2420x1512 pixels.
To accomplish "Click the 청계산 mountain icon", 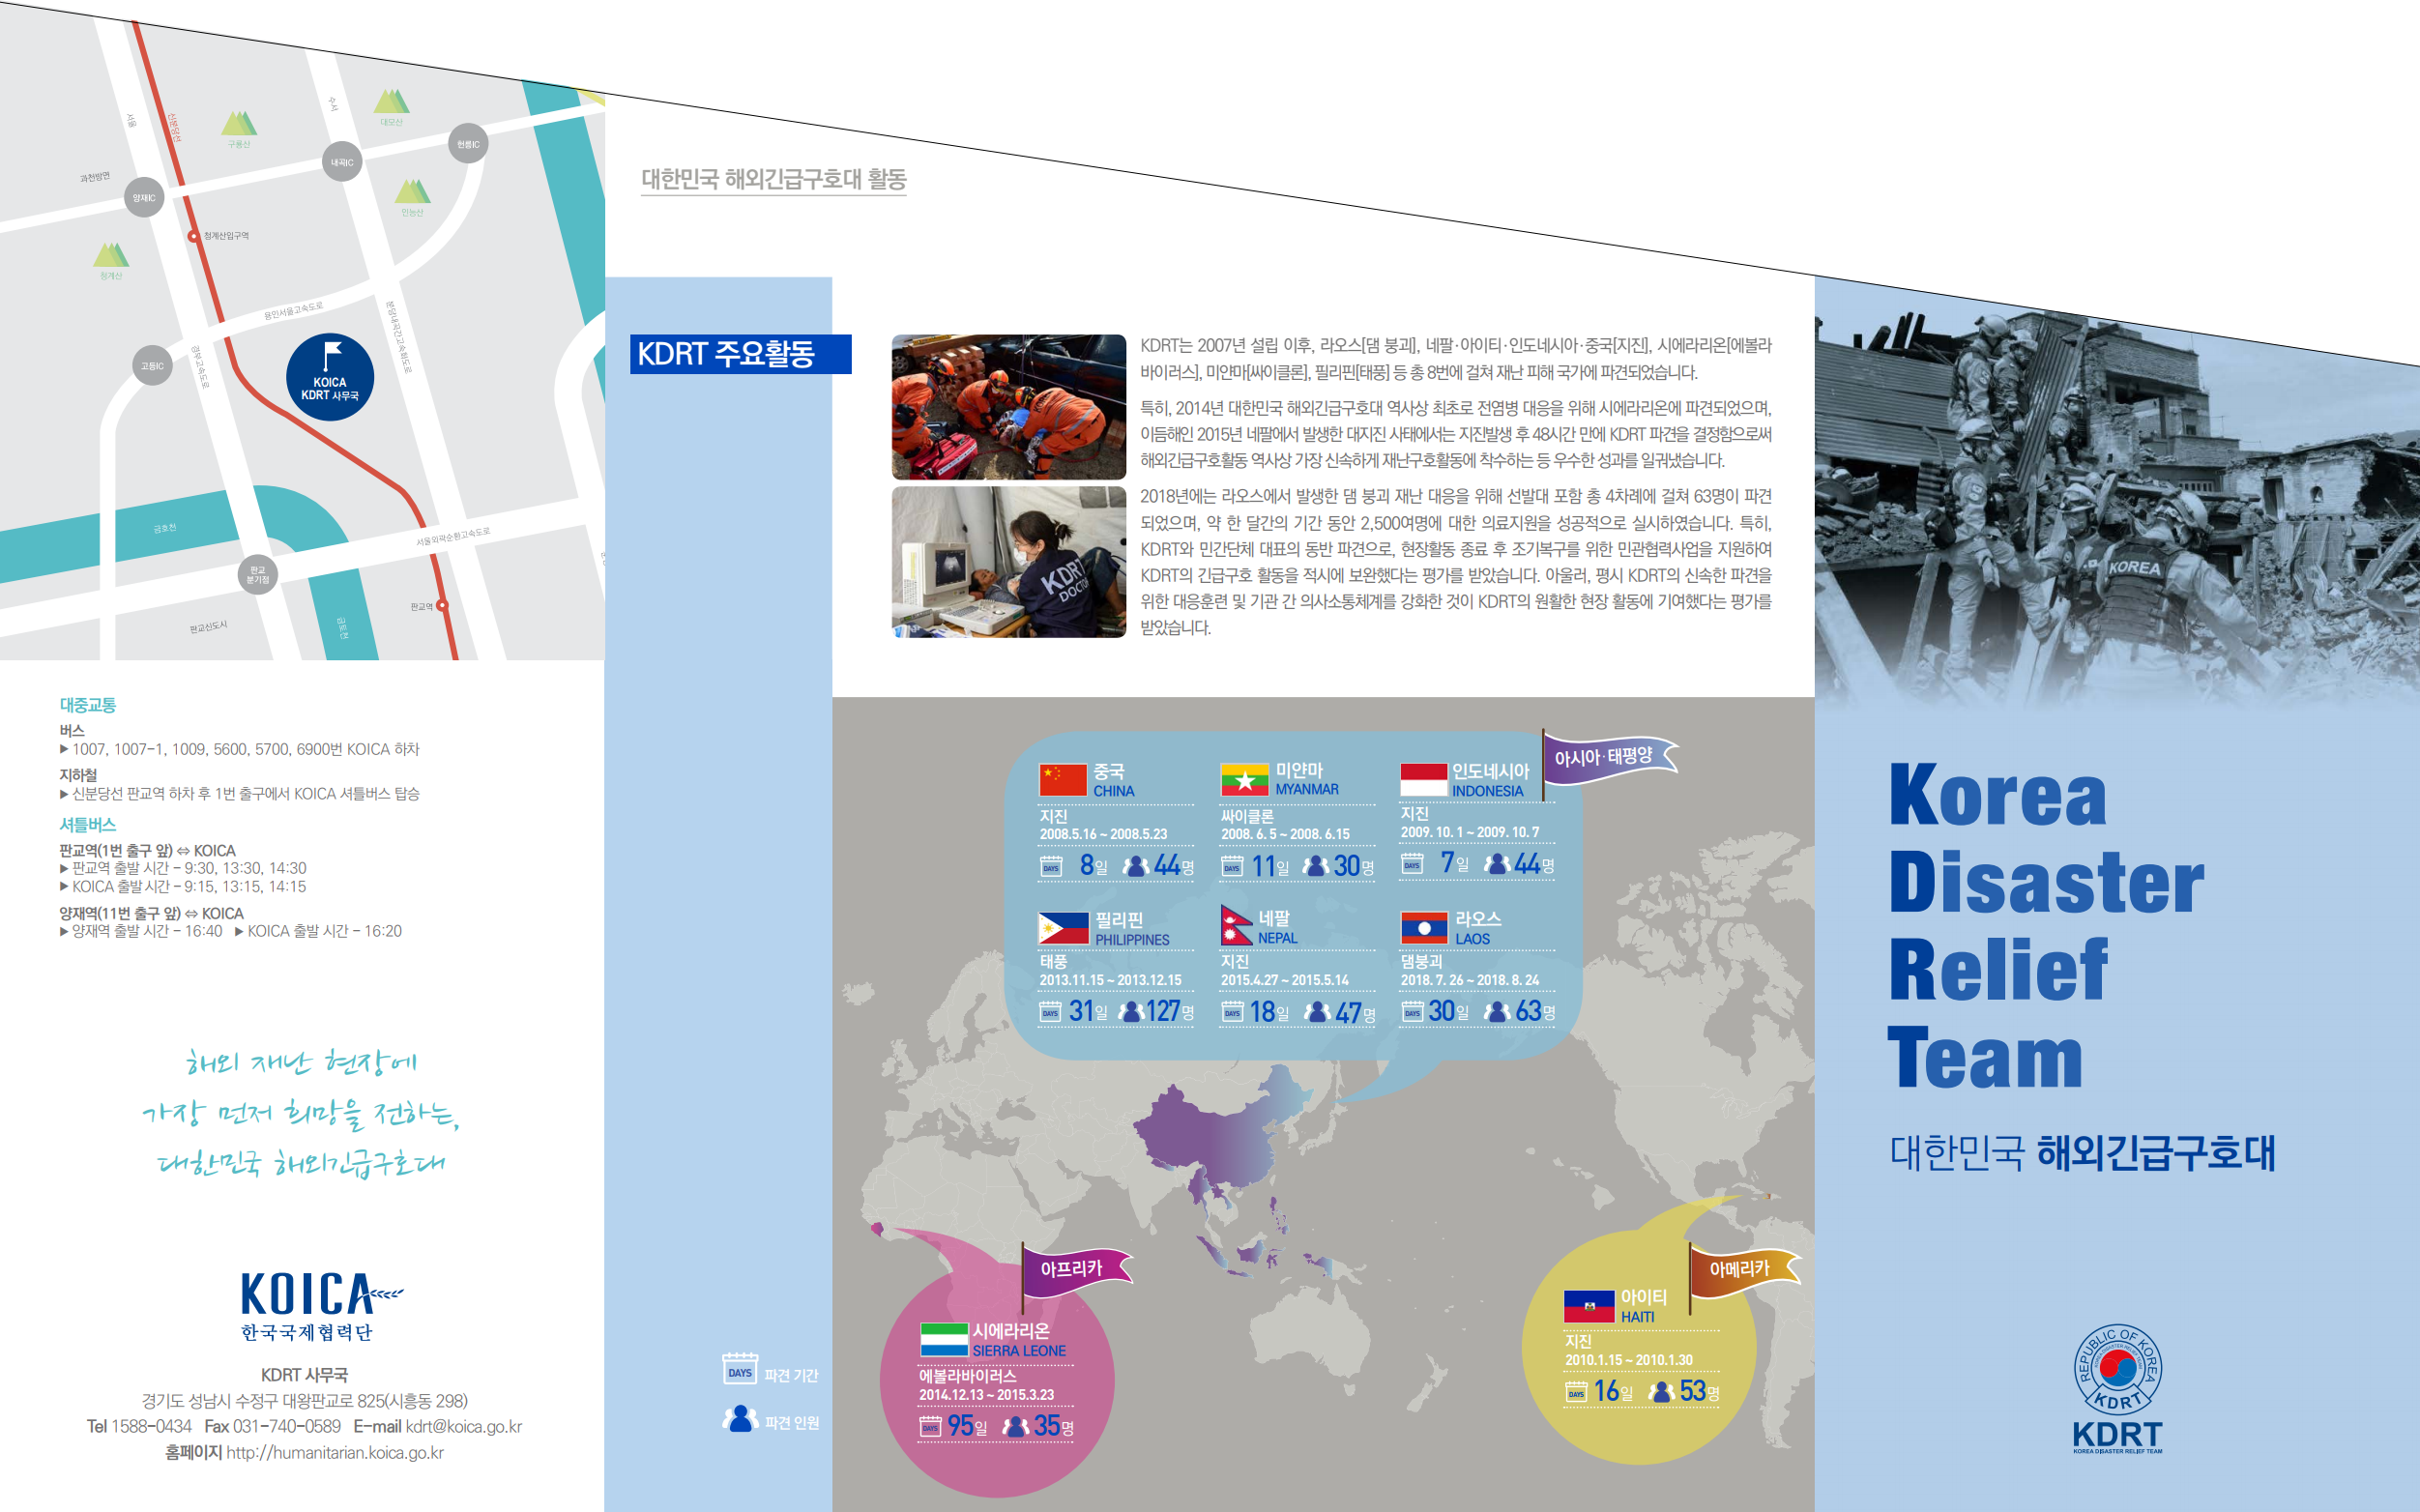I will 111,255.
